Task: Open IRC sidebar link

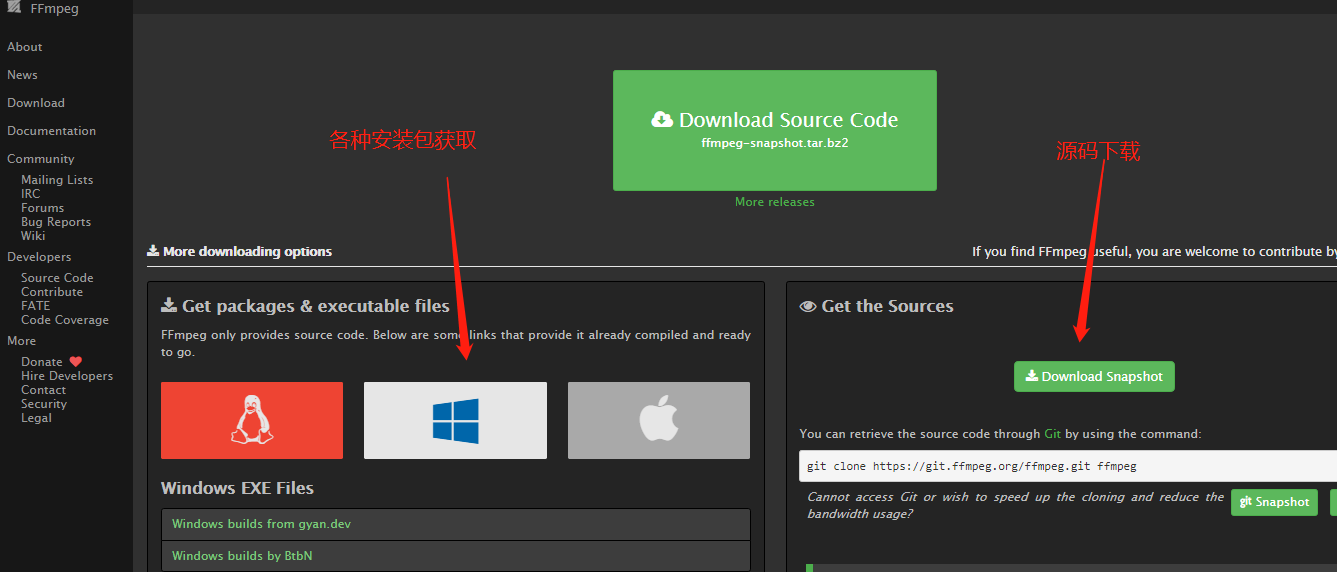Action: point(31,194)
